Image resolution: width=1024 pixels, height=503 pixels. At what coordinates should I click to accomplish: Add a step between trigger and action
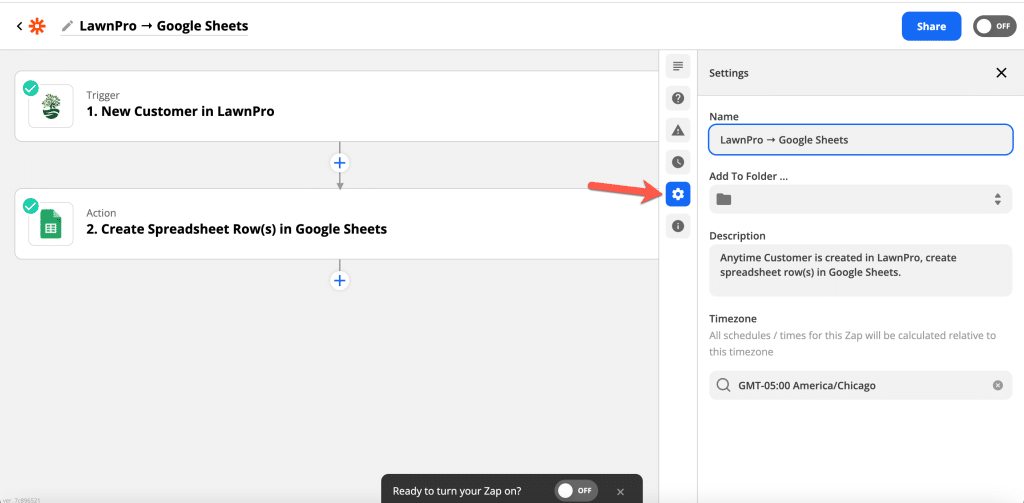point(340,162)
